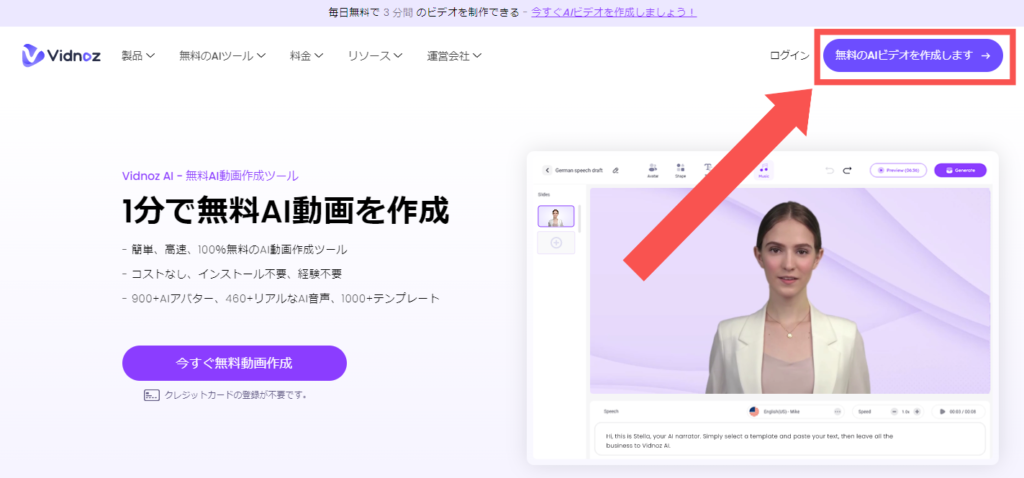
Task: Click the Speech label in editor
Action: [611, 411]
